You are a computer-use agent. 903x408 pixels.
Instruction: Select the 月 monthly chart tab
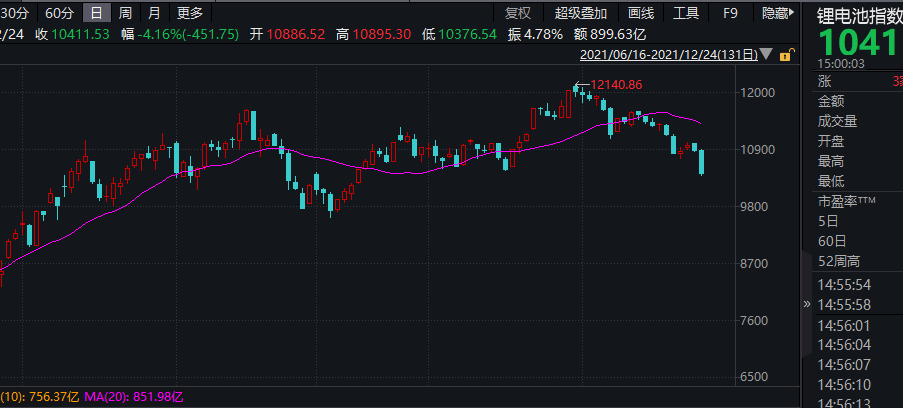153,13
